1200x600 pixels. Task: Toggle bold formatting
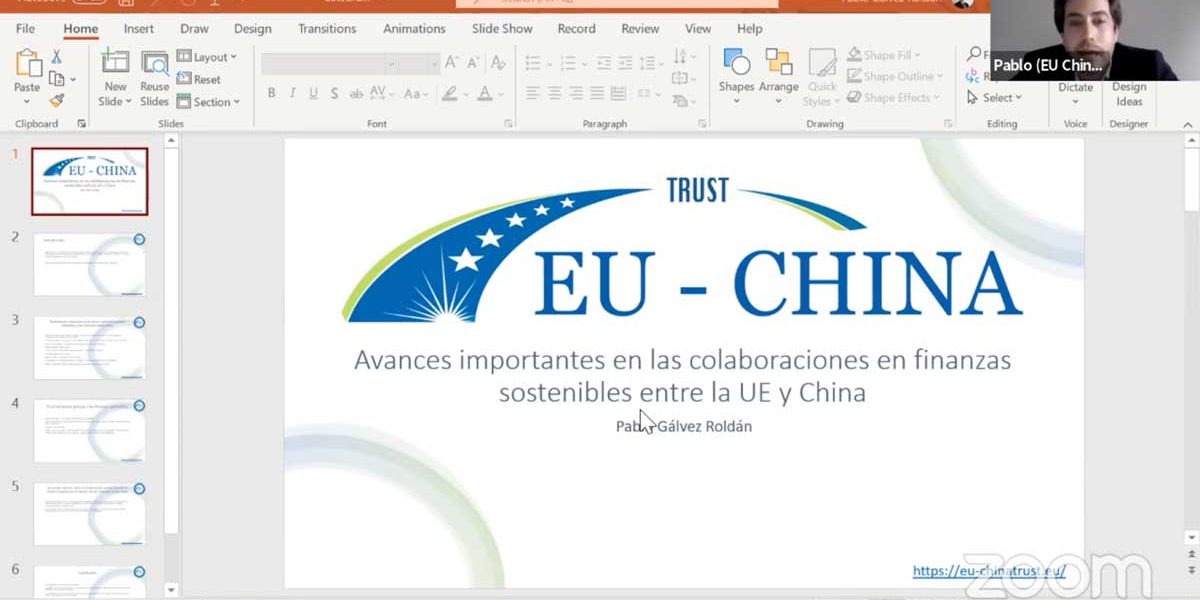tap(271, 93)
